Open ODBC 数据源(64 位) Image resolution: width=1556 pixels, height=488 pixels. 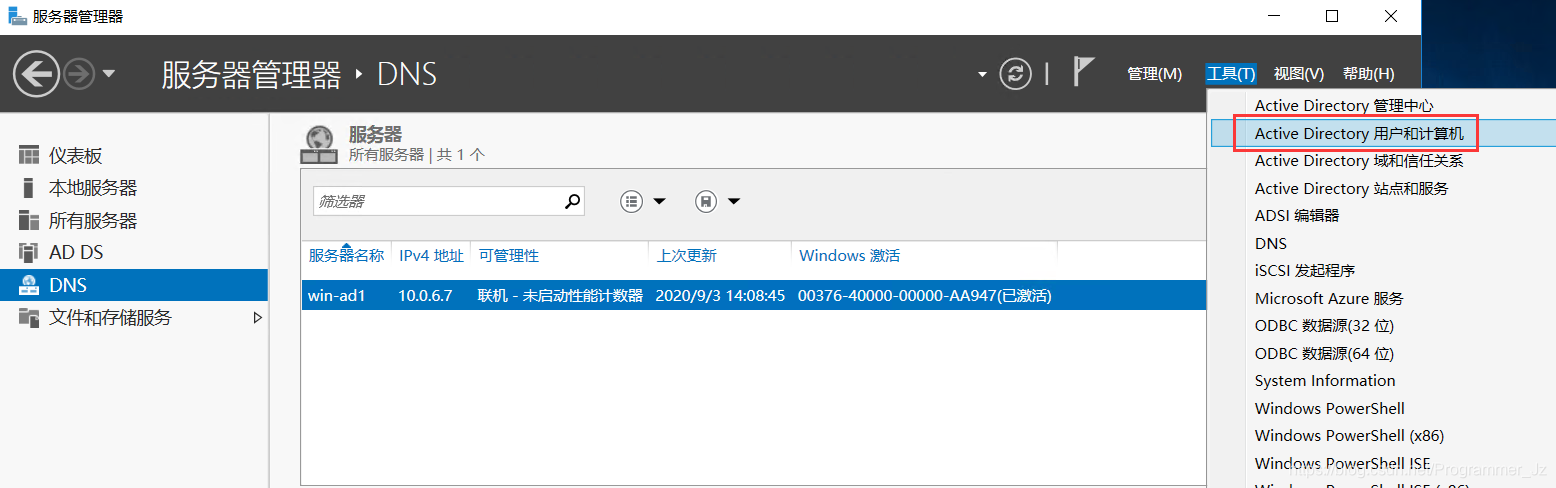pos(1324,353)
